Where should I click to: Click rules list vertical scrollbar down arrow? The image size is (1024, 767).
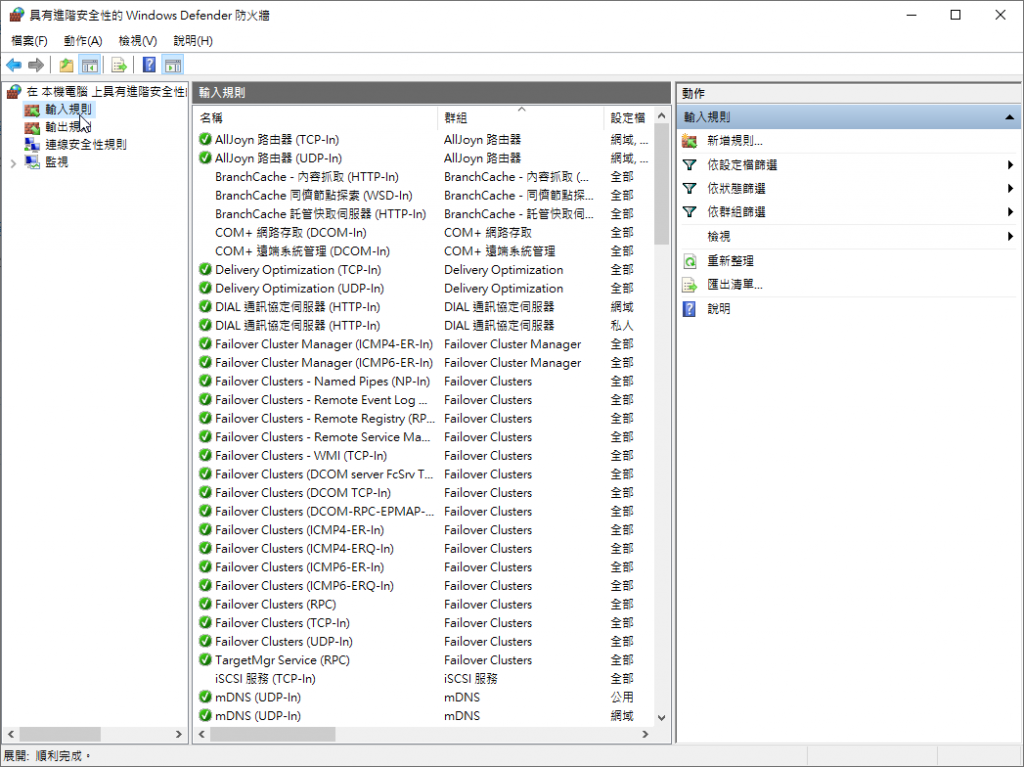tap(662, 717)
